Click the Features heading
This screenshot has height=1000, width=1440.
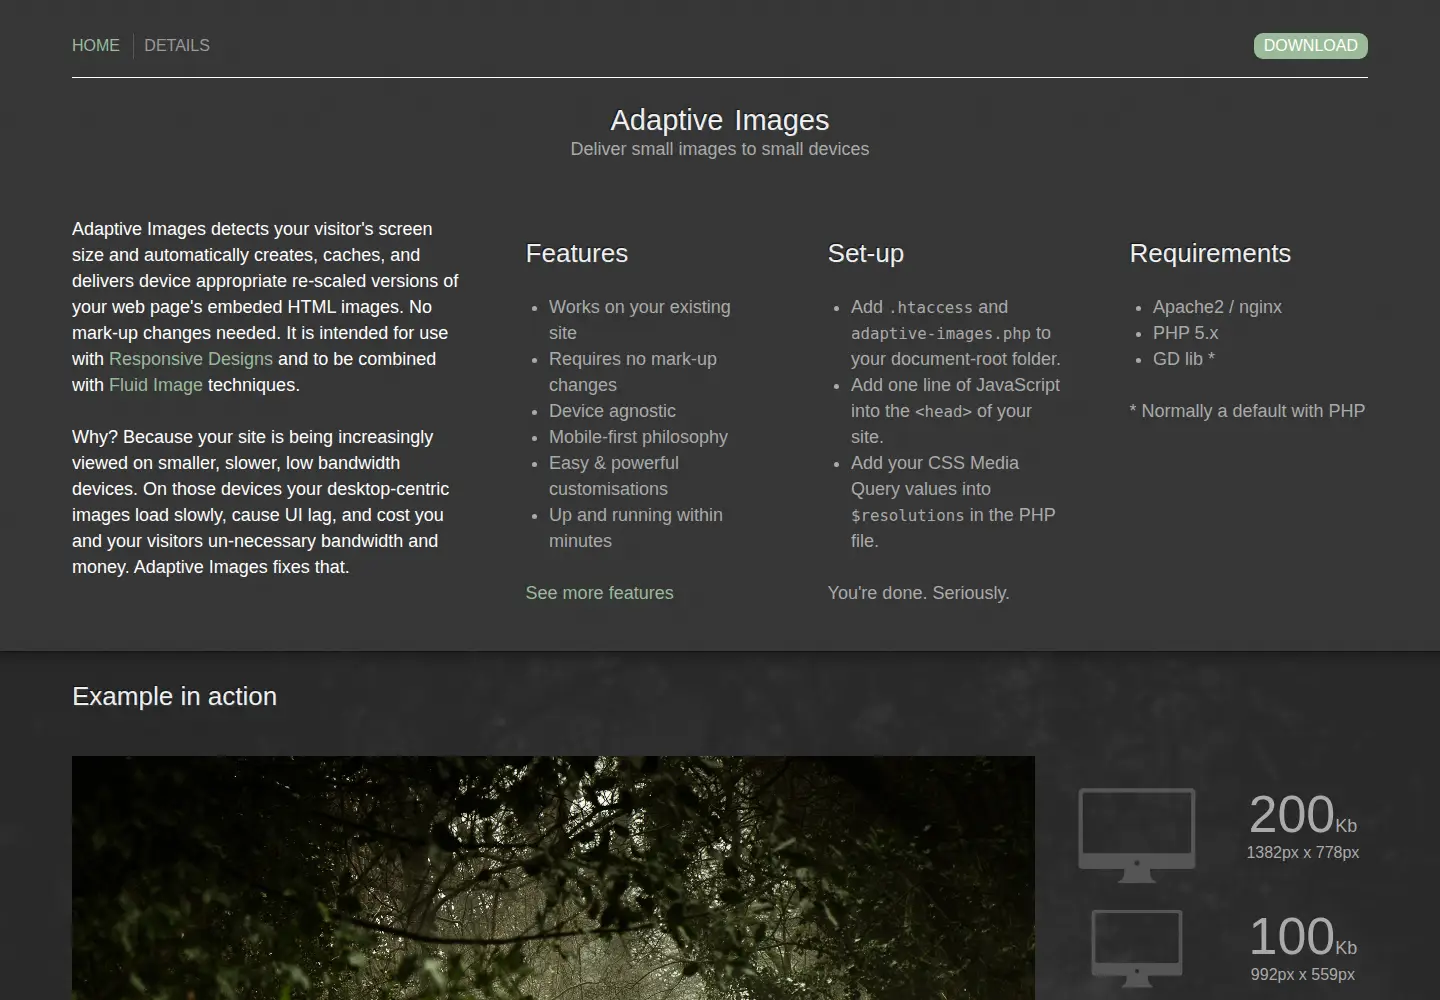click(x=577, y=254)
